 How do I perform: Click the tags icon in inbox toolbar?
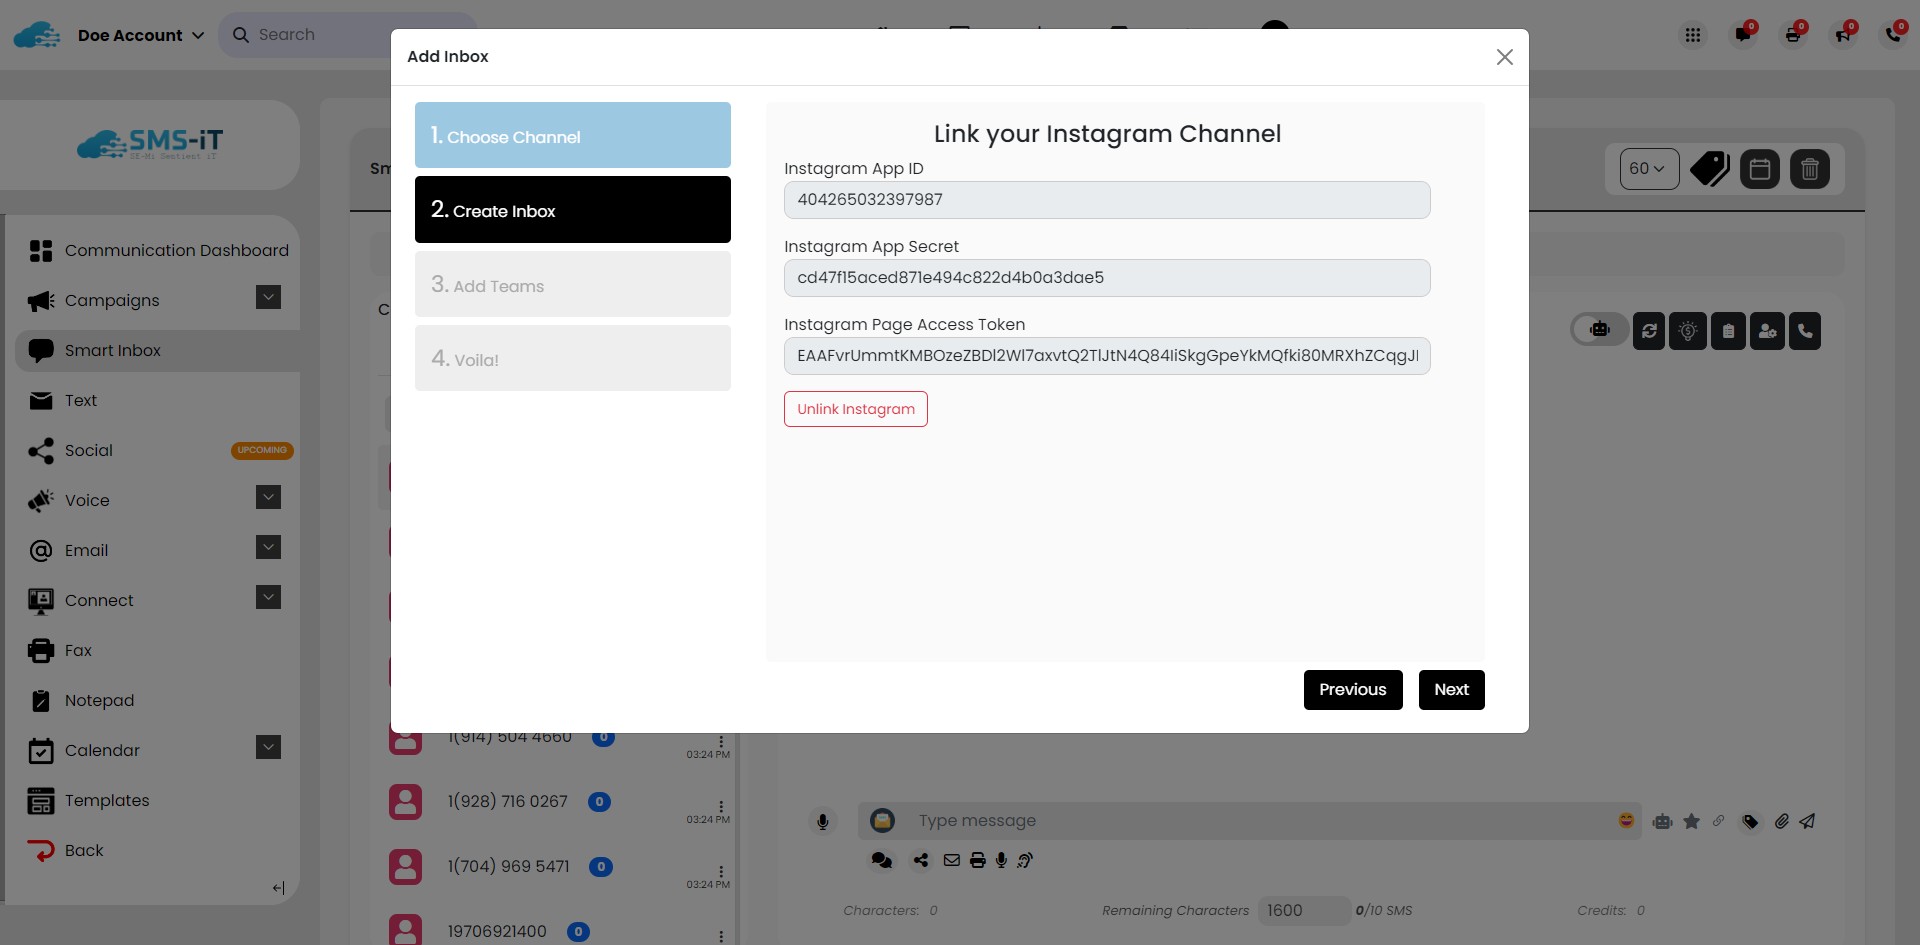pyautogui.click(x=1710, y=169)
